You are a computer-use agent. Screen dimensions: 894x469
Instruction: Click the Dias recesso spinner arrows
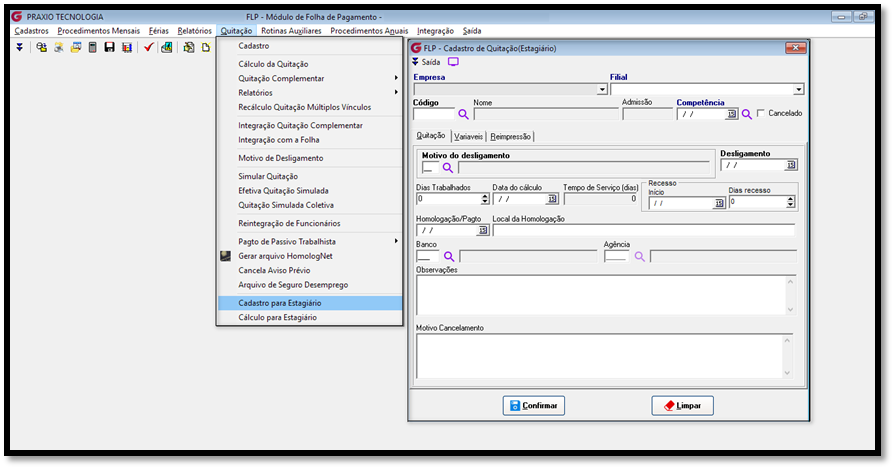tap(790, 202)
